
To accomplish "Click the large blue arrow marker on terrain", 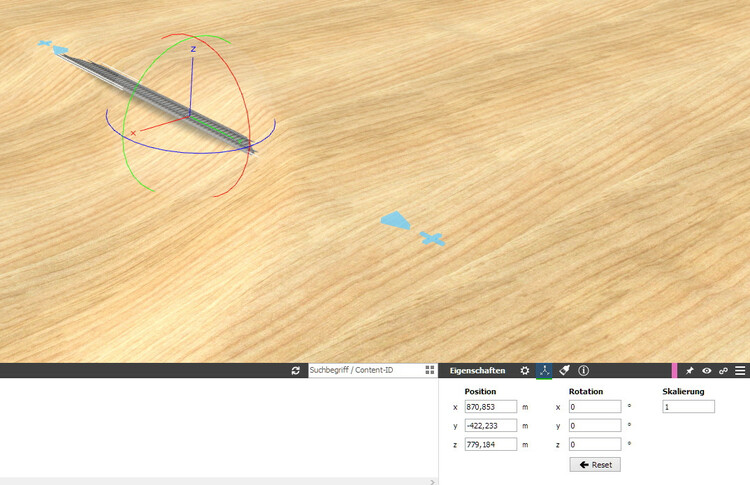I will coord(396,220).
